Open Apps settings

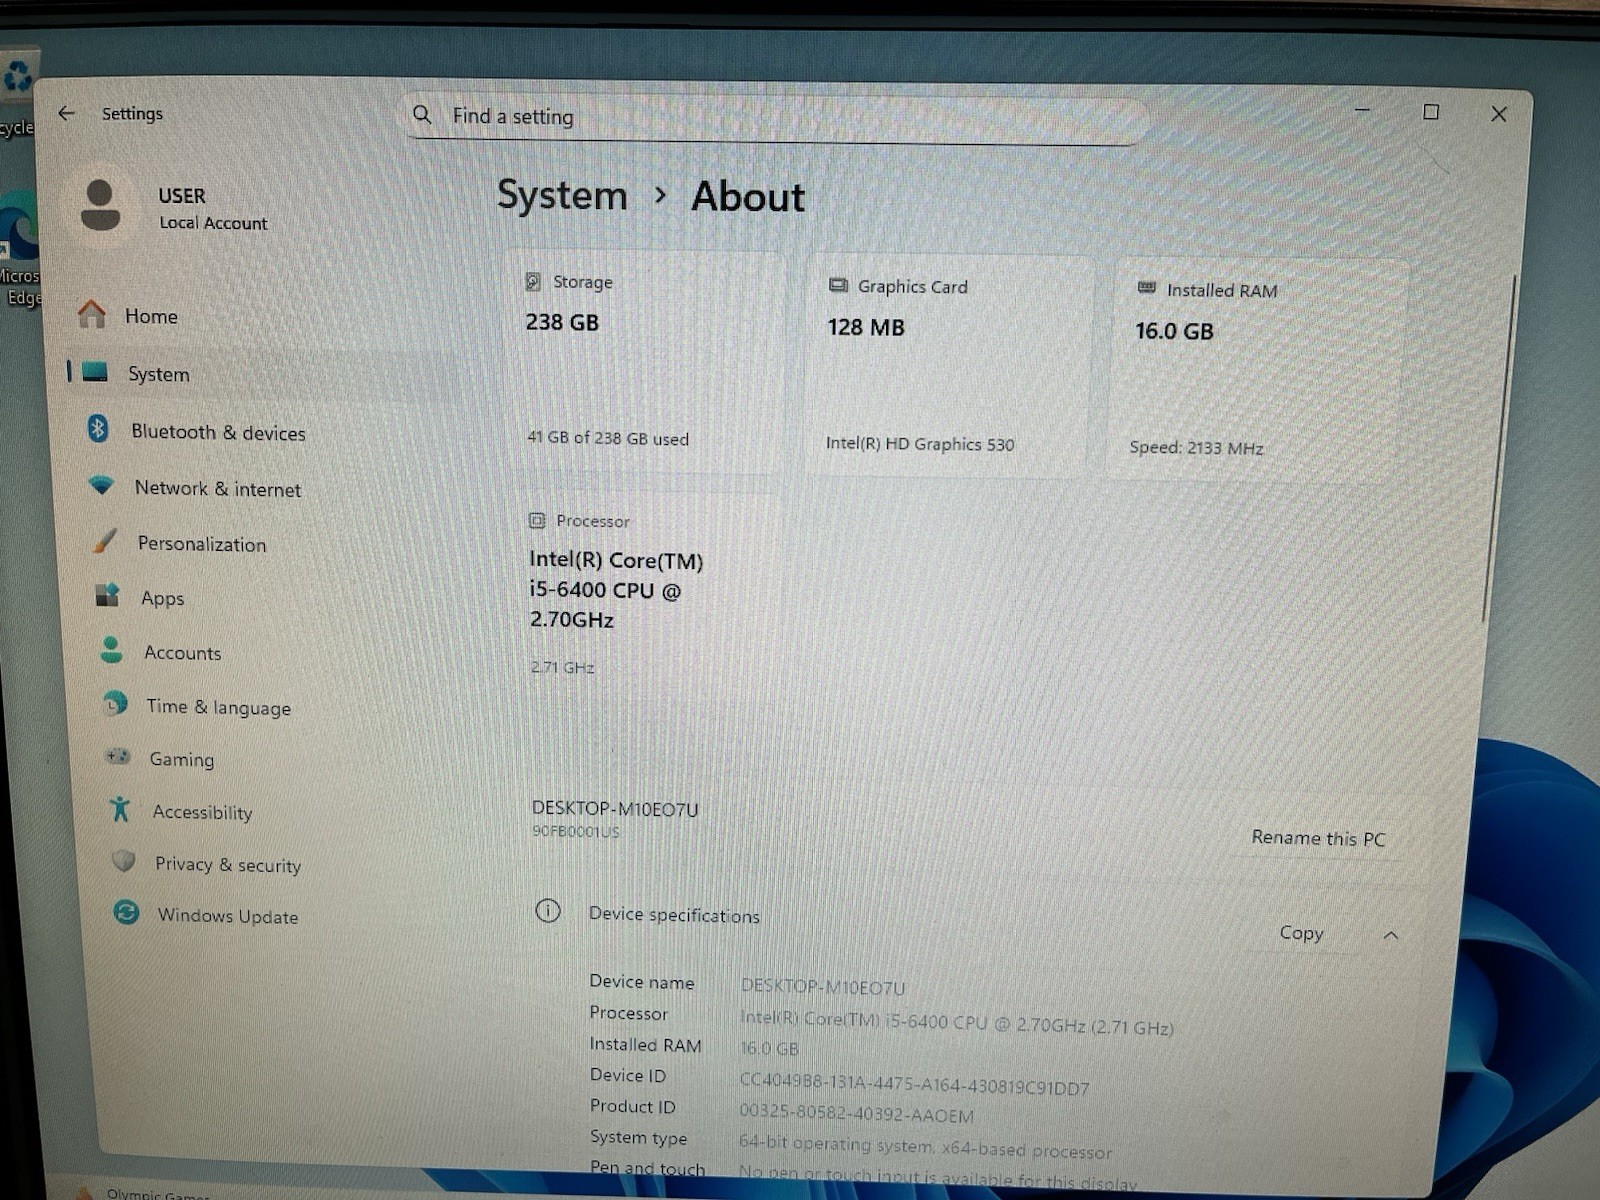point(162,598)
